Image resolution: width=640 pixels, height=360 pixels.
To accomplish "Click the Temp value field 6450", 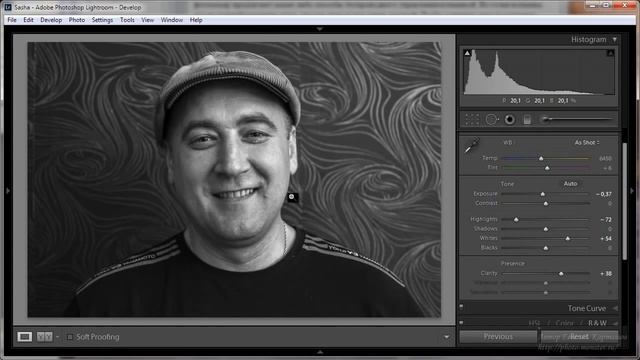I will (x=605, y=158).
